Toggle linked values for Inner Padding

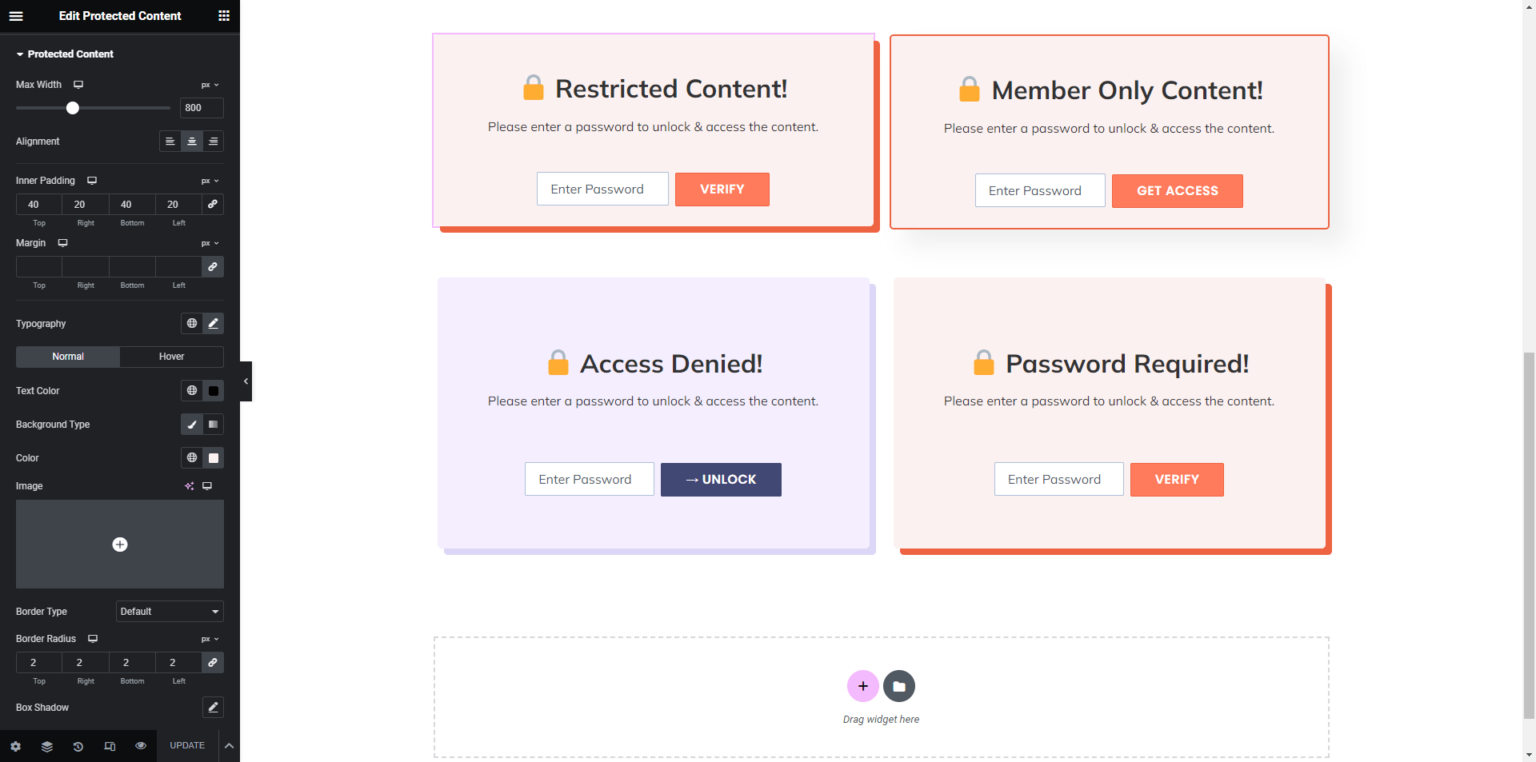point(212,205)
